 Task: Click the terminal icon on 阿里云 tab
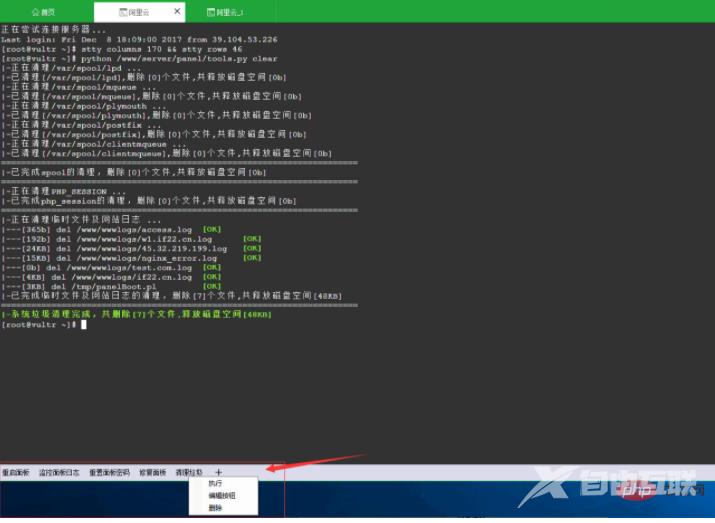(122, 12)
